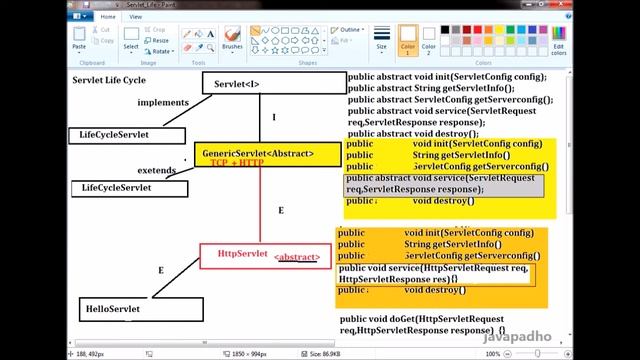Screen dimensions: 640x360
Task: Select the Eraser tool
Action: click(187, 48)
